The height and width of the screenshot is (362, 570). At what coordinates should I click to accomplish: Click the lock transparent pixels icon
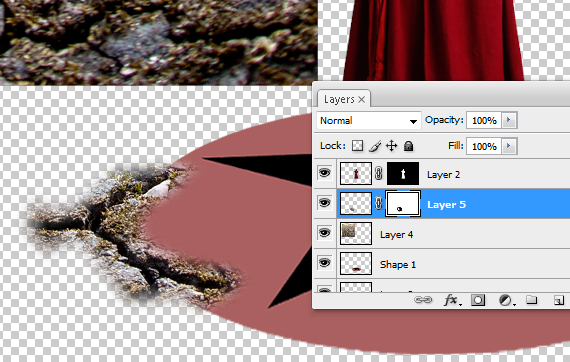(357, 146)
